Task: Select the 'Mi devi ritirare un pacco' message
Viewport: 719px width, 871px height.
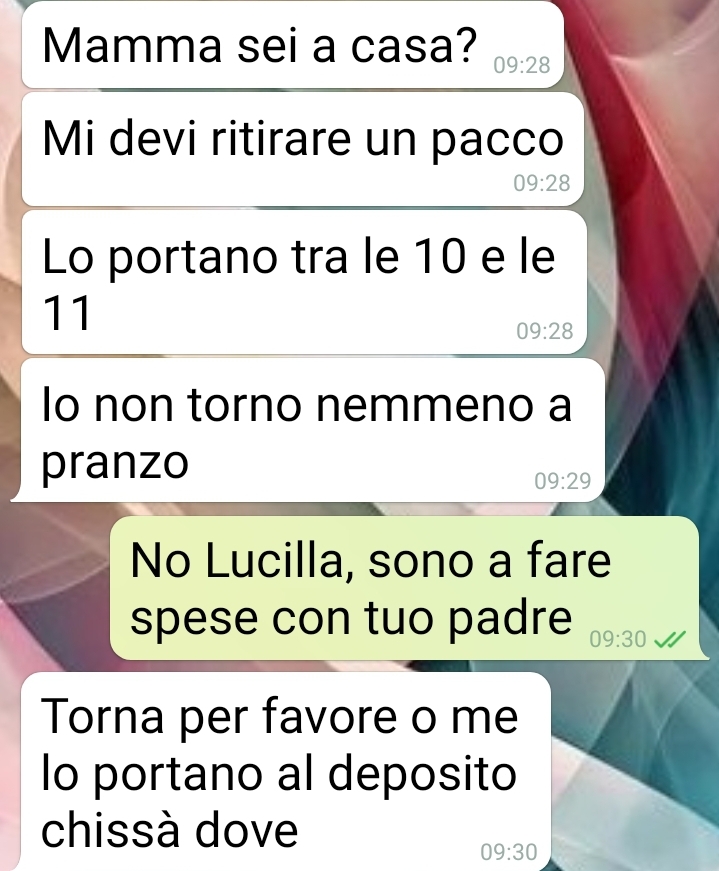Action: click(x=303, y=149)
